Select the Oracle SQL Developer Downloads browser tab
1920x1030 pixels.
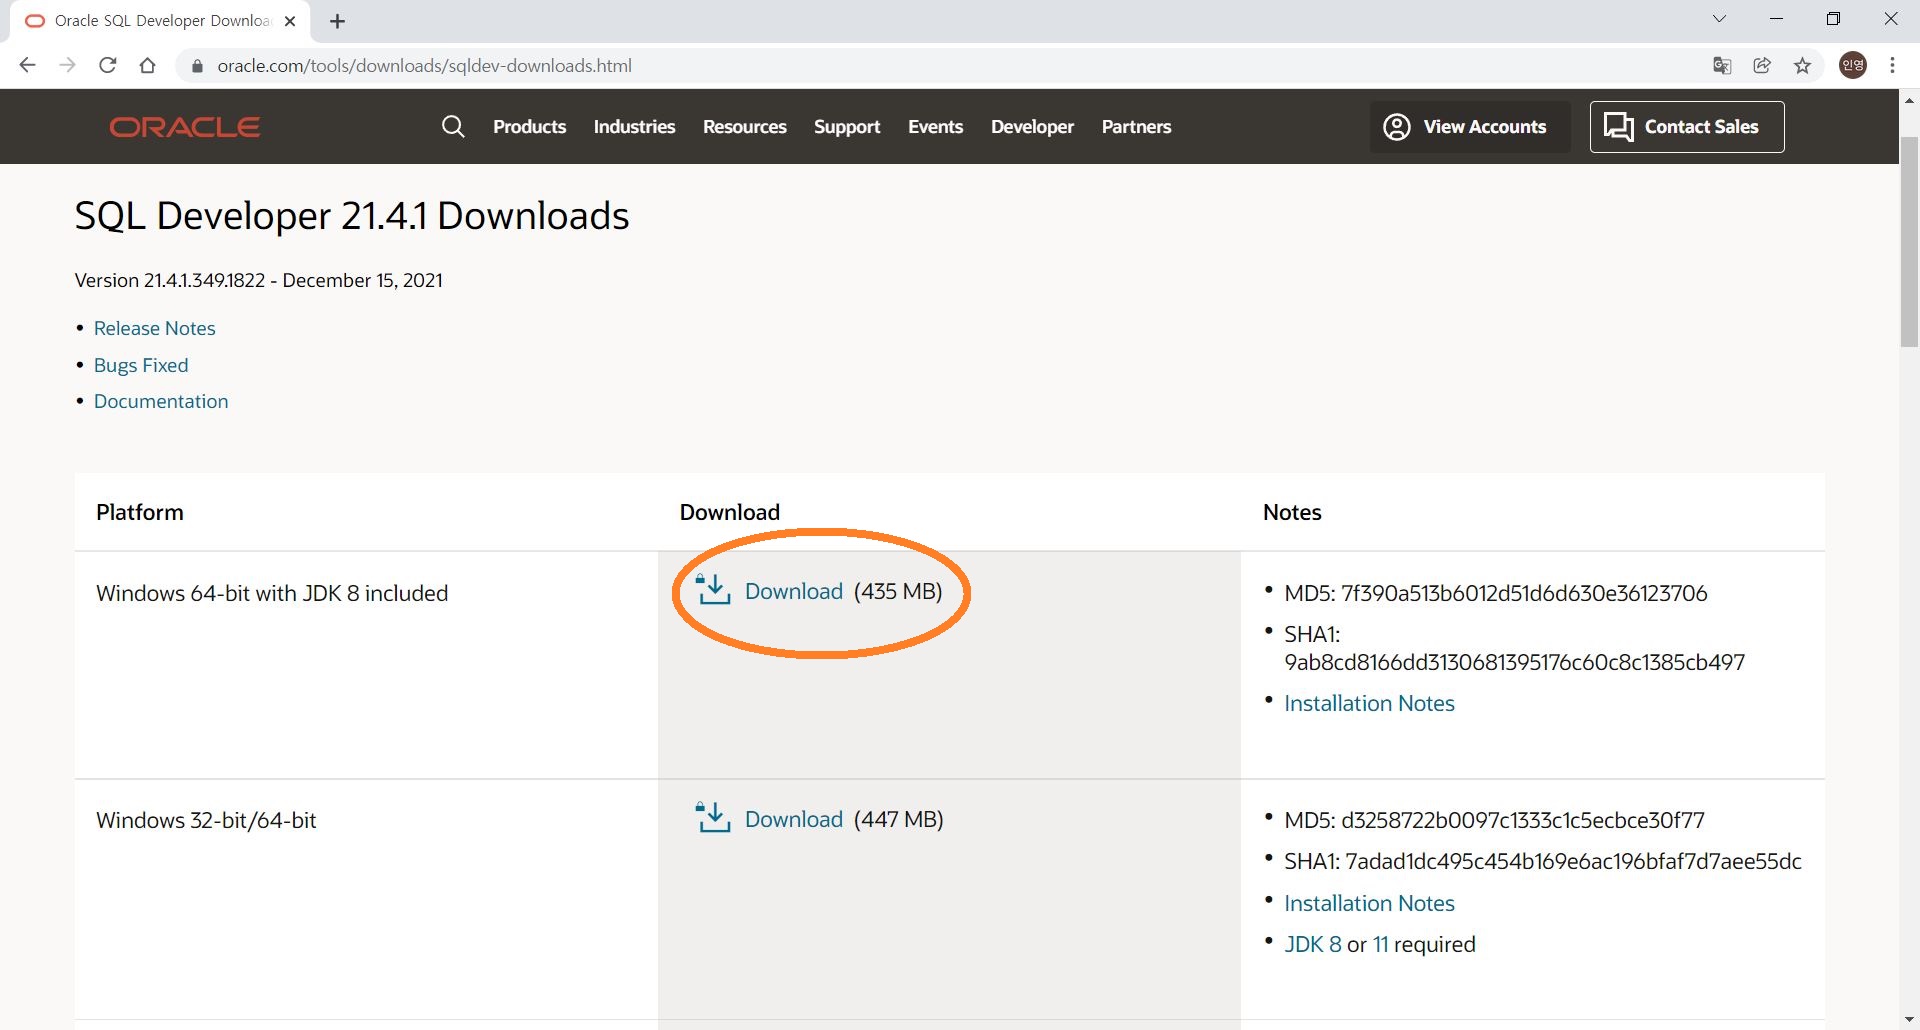coord(161,21)
